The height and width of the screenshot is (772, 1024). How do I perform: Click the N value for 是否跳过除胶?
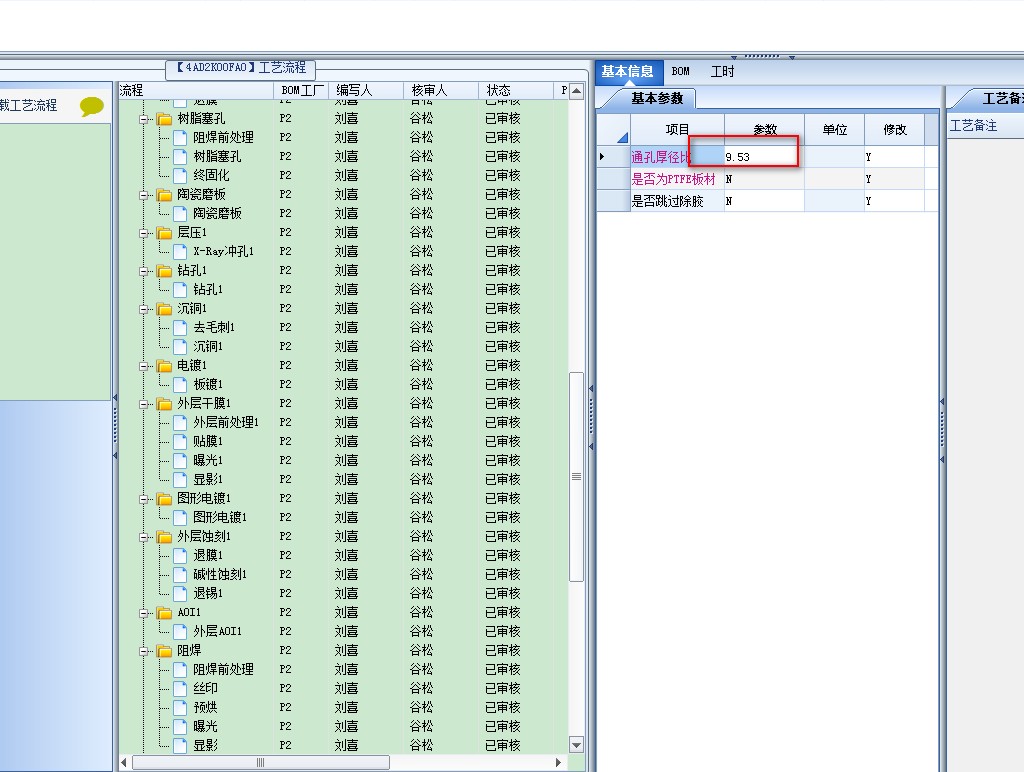(x=763, y=201)
